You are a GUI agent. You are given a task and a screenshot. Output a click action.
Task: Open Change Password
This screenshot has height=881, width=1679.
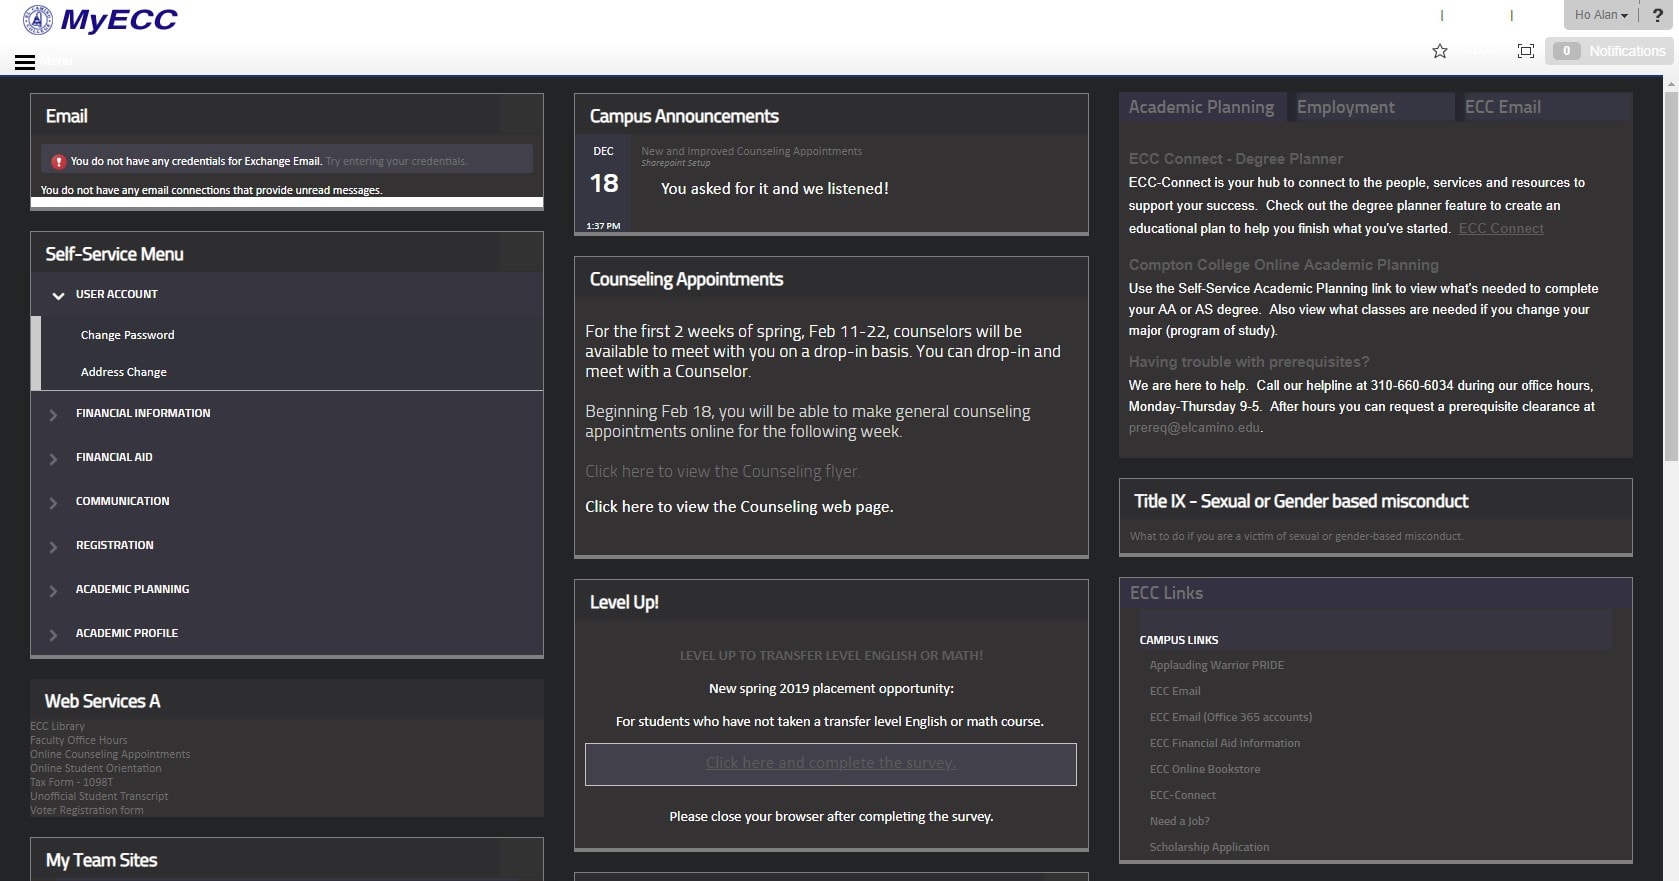click(127, 335)
